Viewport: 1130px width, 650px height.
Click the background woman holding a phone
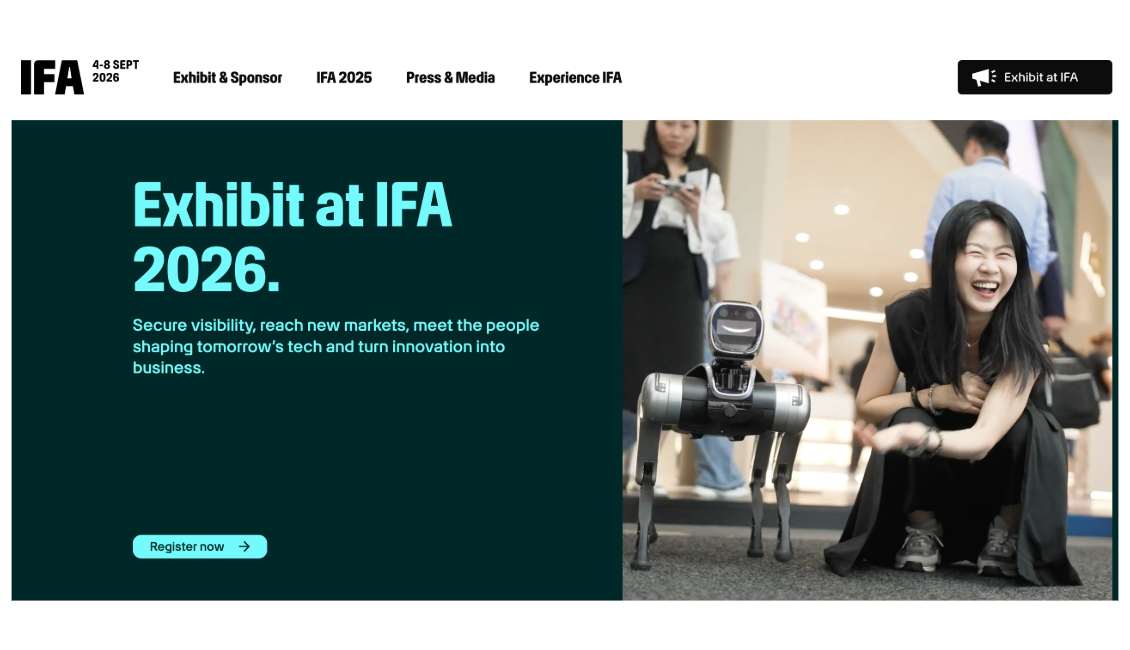click(x=674, y=288)
